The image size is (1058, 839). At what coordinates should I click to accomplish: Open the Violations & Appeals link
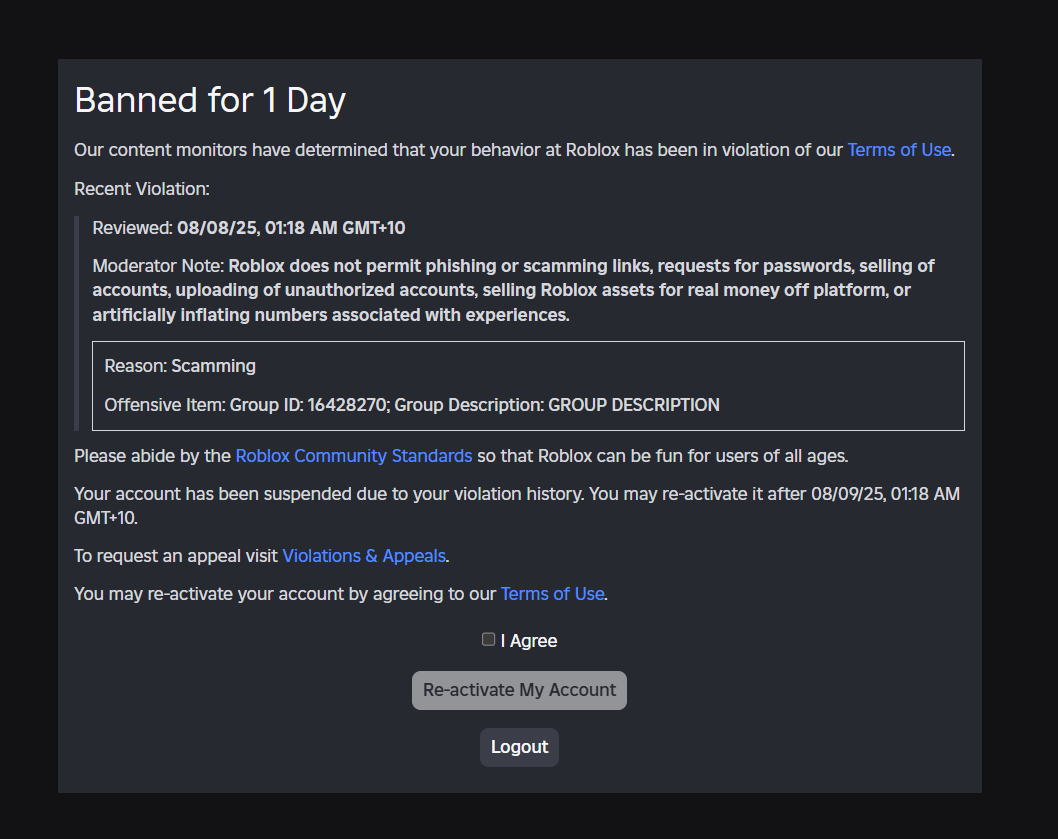pos(364,556)
